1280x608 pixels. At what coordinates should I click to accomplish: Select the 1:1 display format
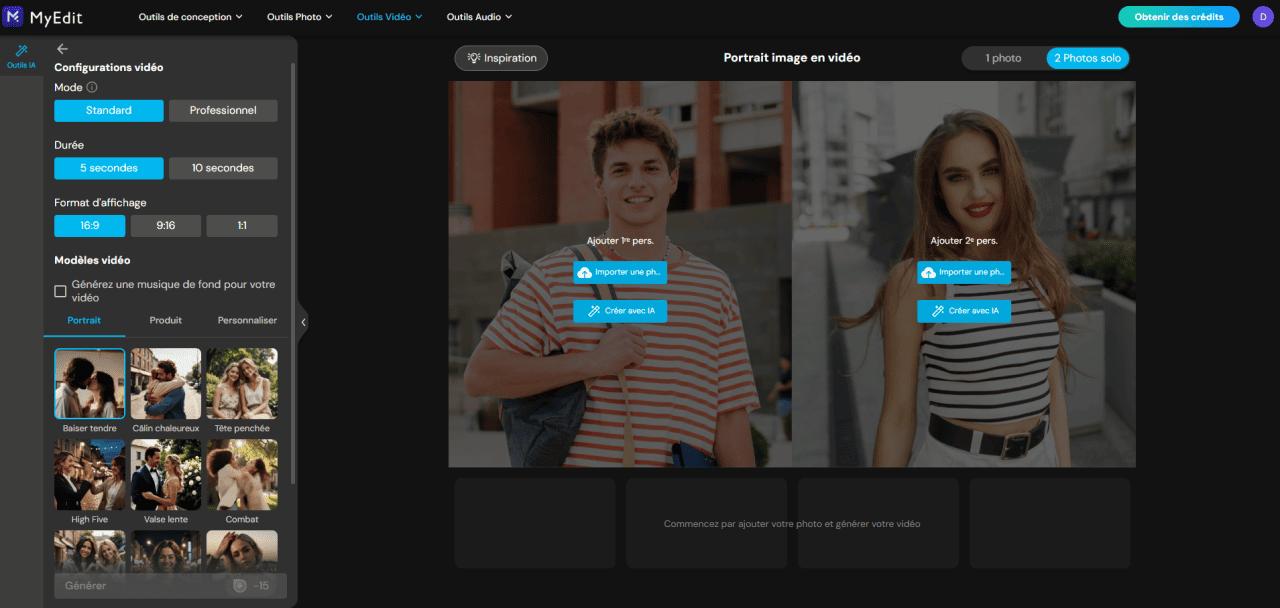pyautogui.click(x=242, y=226)
